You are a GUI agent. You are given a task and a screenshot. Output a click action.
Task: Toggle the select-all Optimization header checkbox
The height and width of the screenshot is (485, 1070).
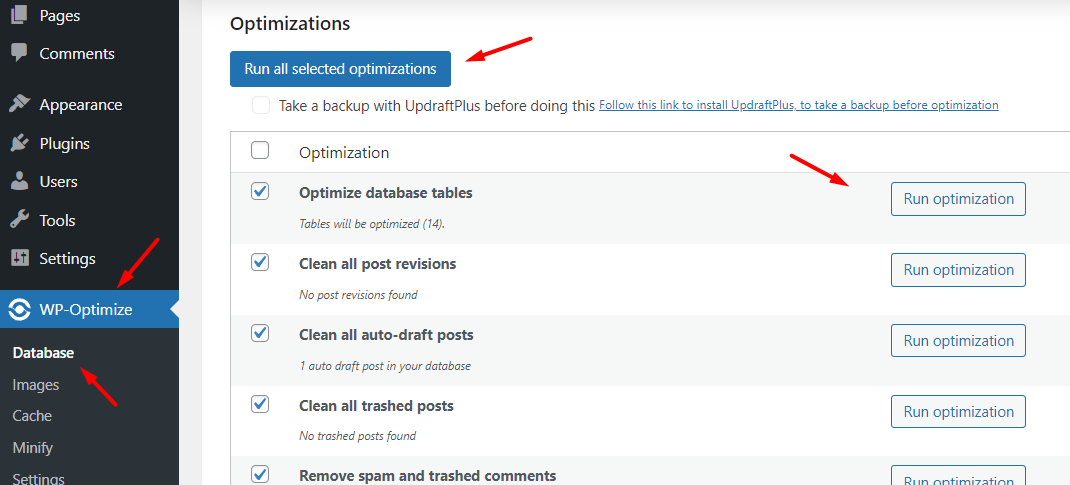(260, 151)
